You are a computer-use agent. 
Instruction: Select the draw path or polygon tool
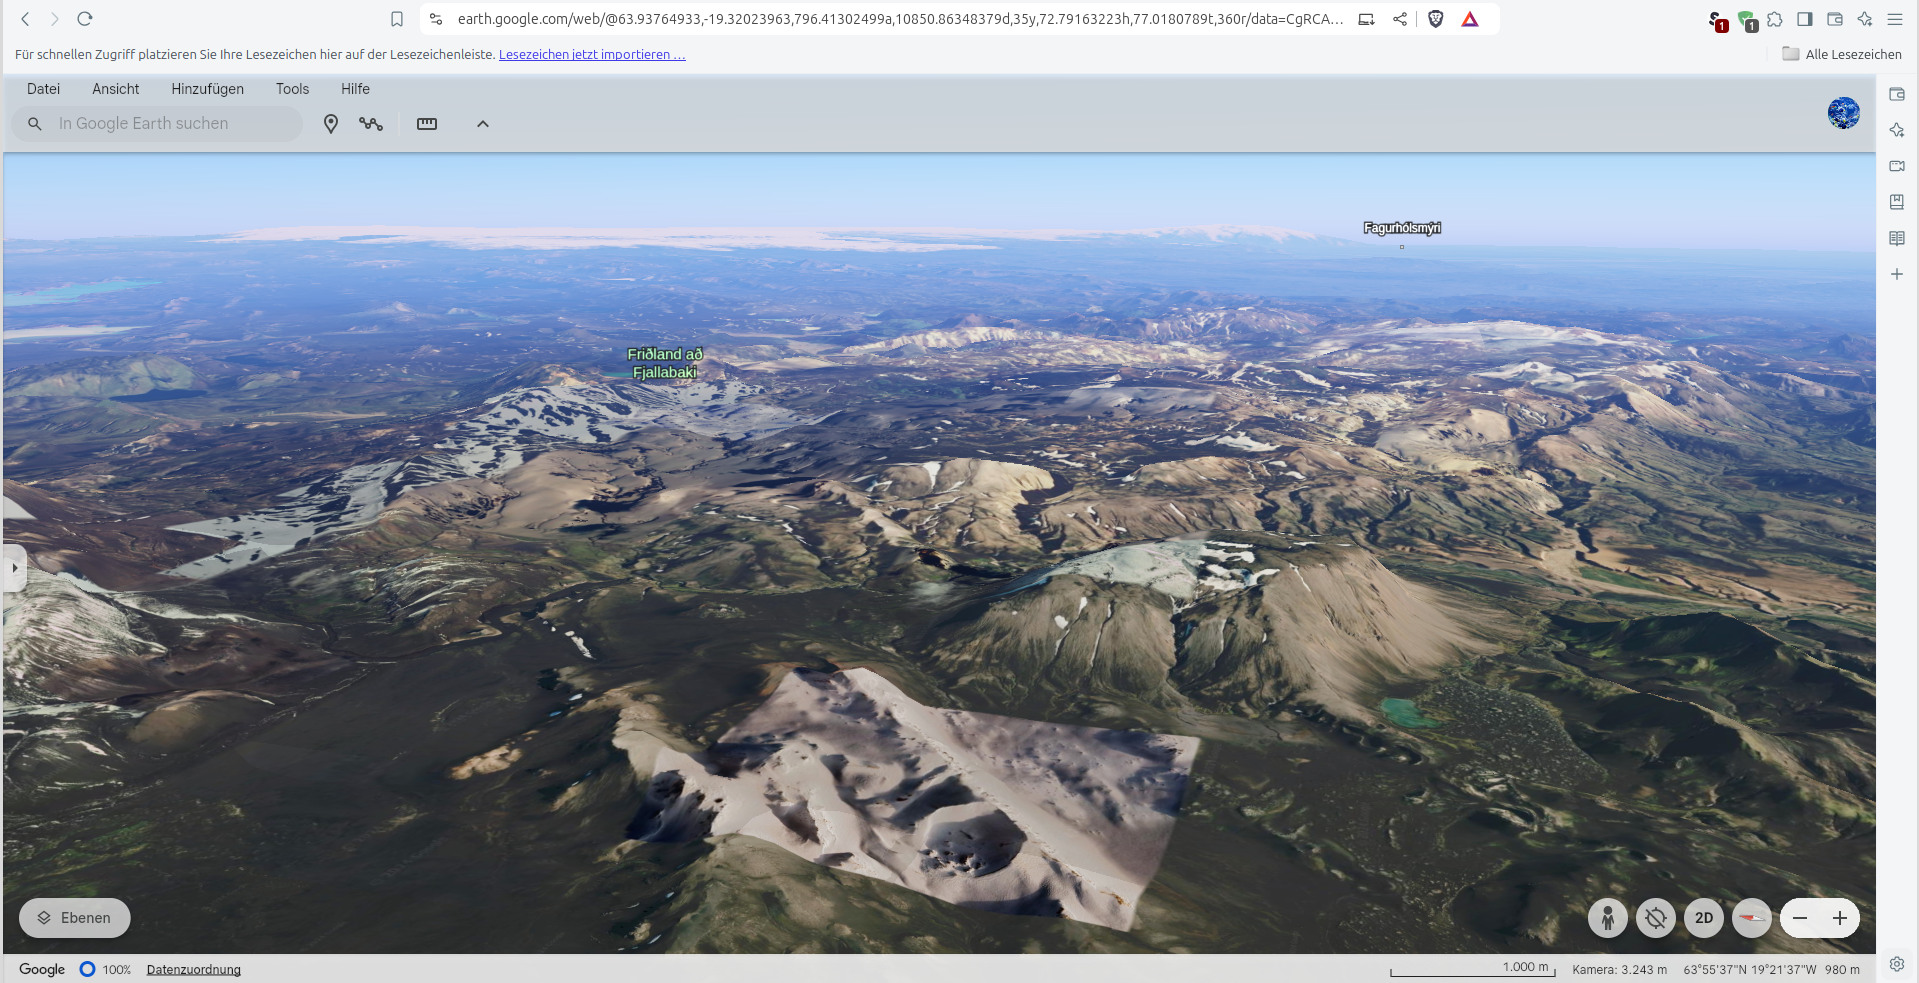(x=371, y=124)
